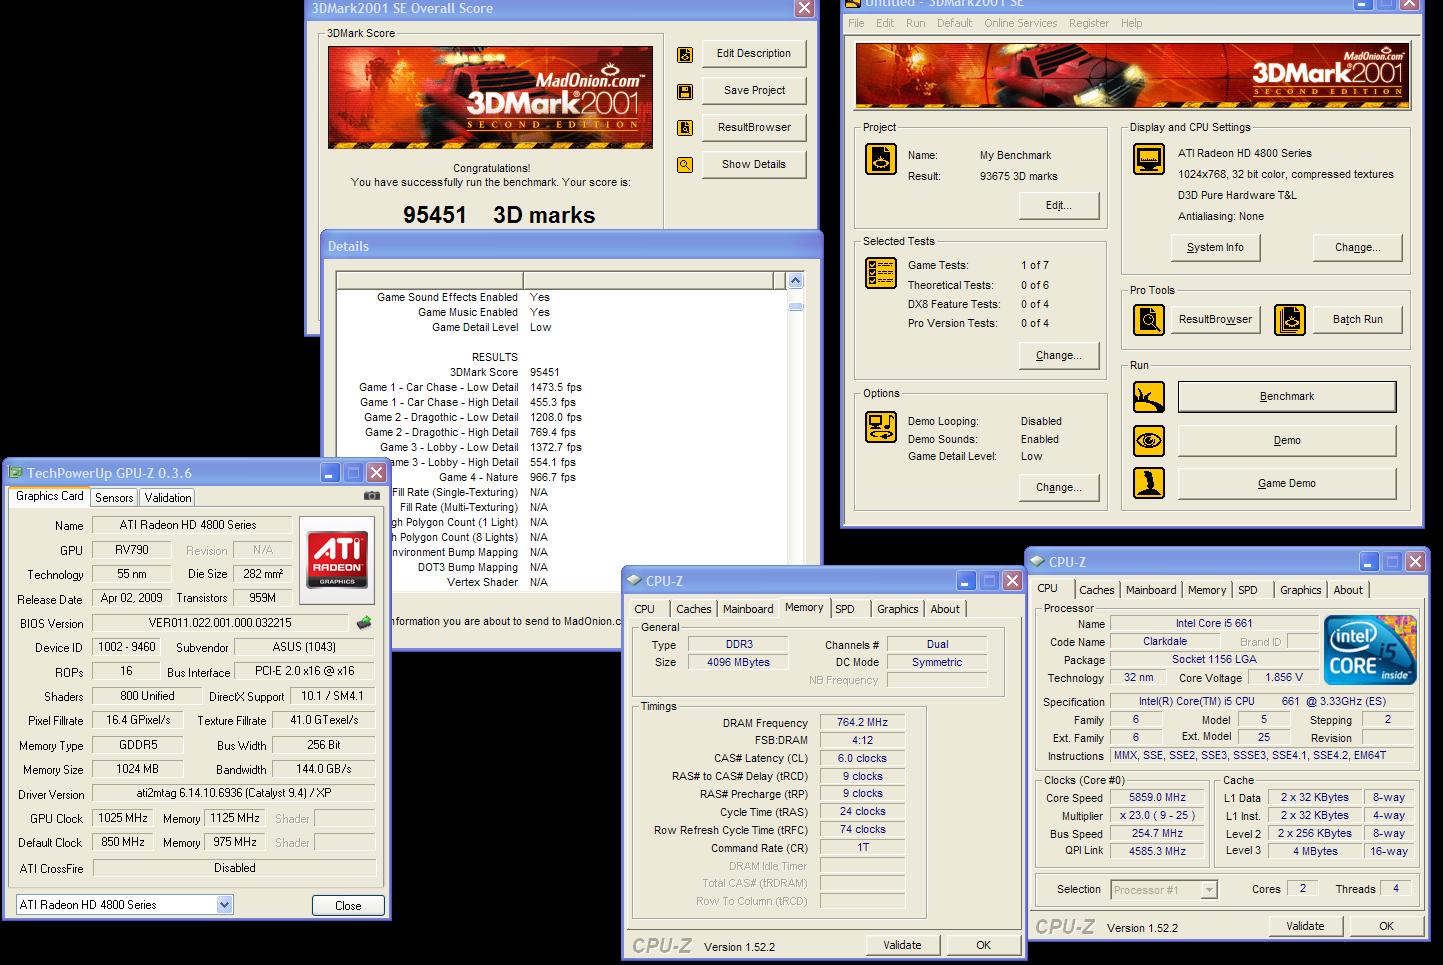Click the 3DMark2001 banner in Overall Score window
This screenshot has height=965, width=1443.
click(490, 97)
